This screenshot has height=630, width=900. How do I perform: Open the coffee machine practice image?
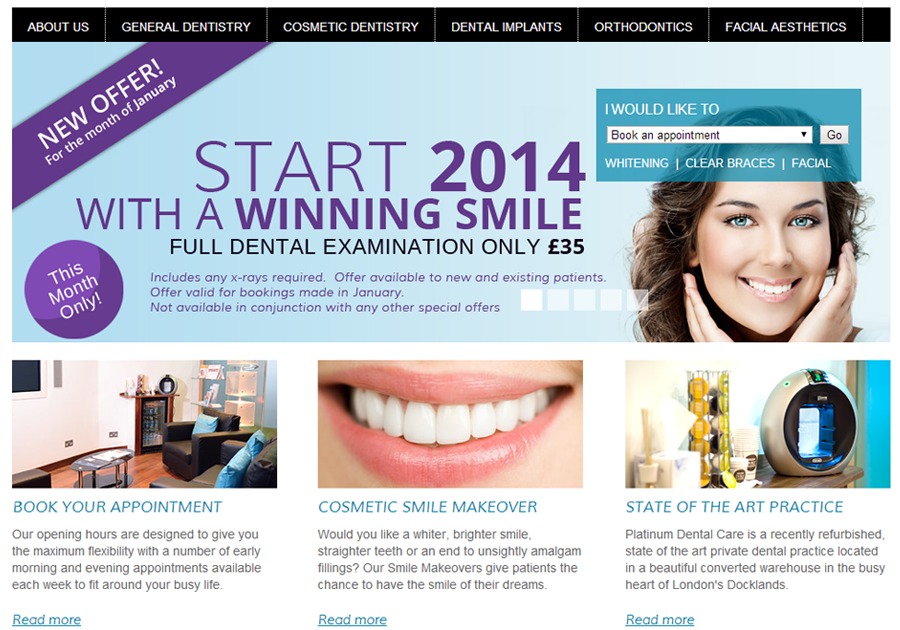(x=758, y=424)
